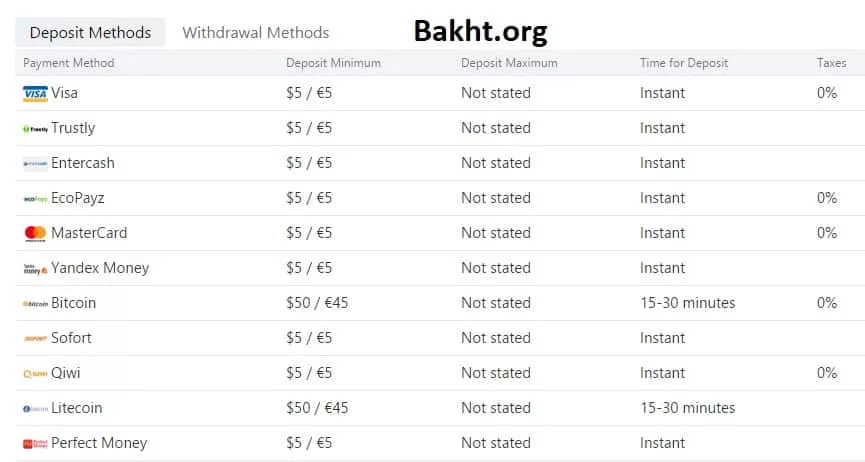The height and width of the screenshot is (462, 865).
Task: Click the Payment Method column header
Action: 69,63
